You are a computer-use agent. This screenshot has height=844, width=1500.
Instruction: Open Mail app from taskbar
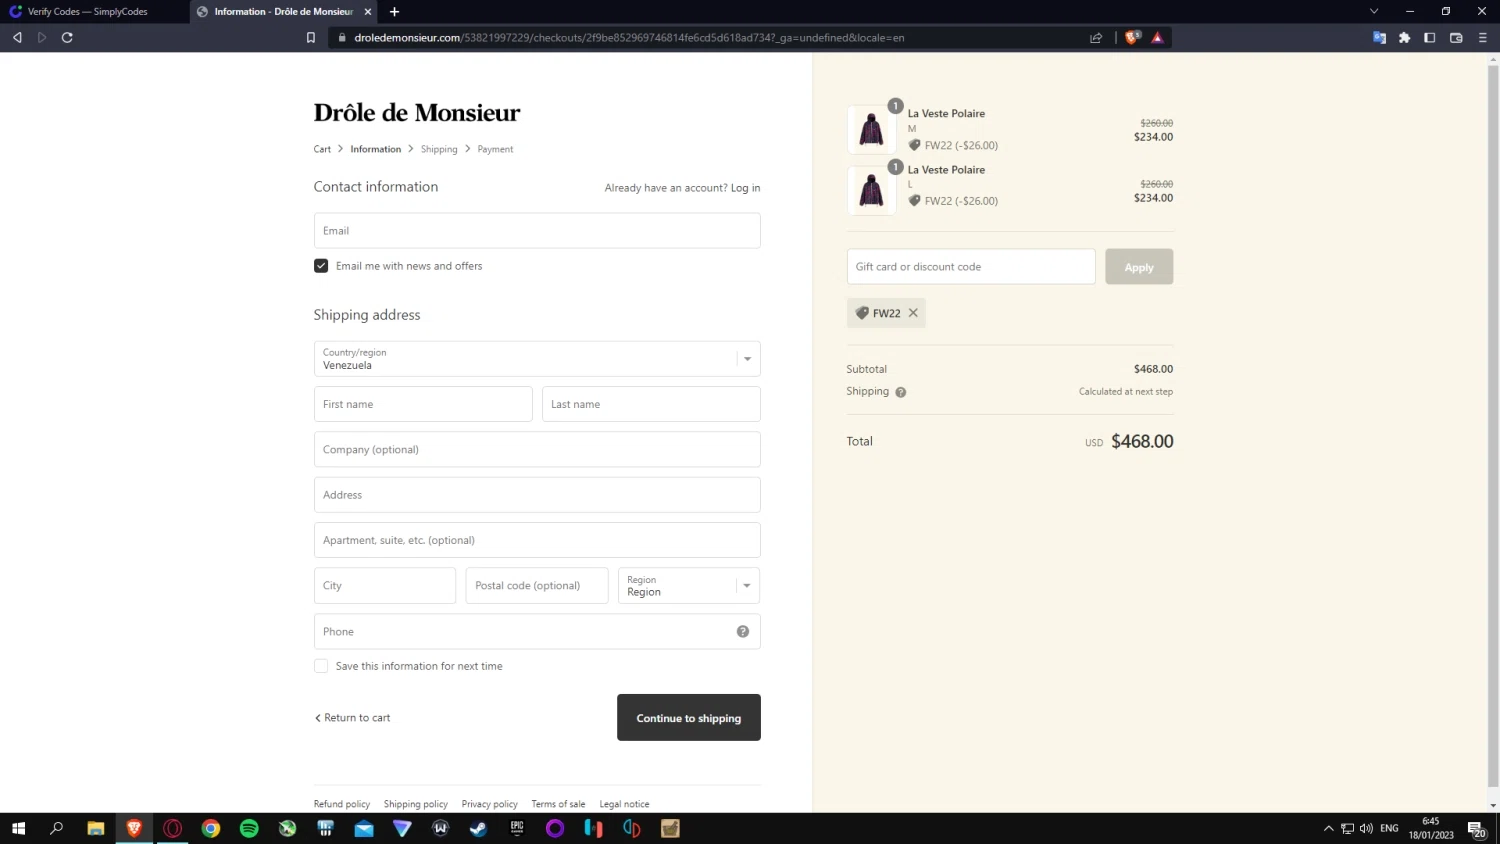[364, 828]
